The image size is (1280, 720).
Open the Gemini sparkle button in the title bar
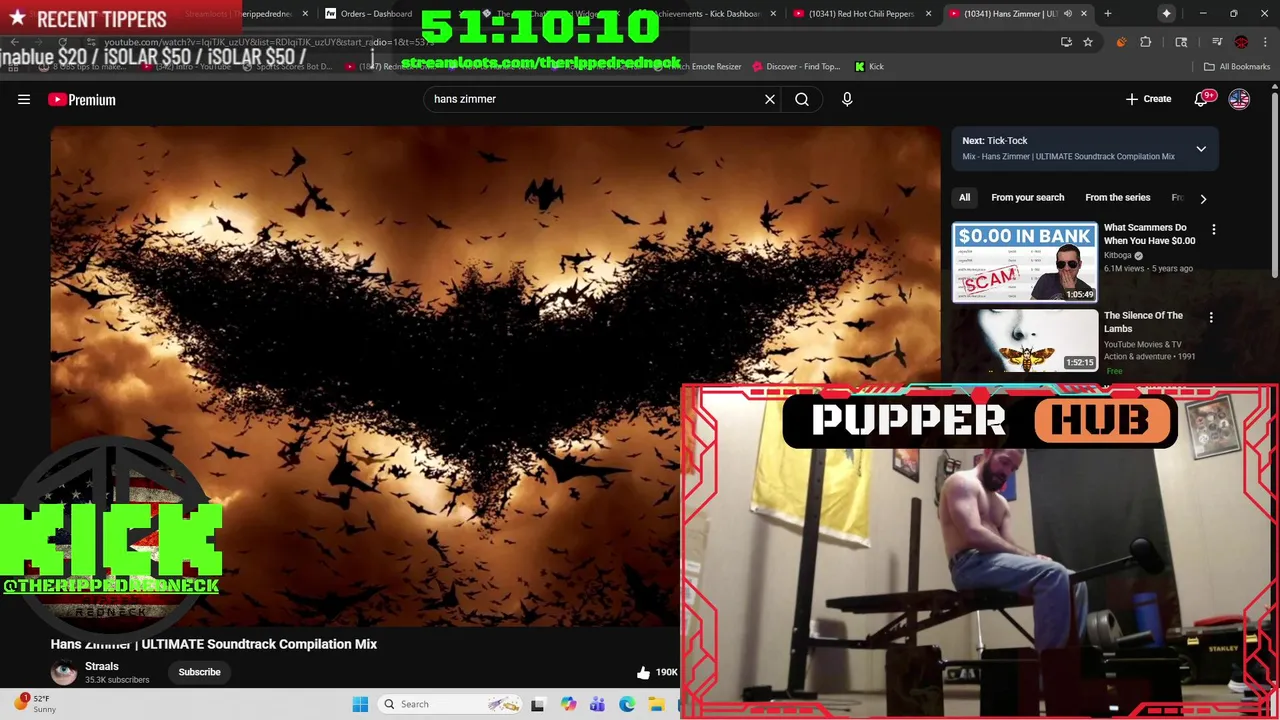coord(1167,13)
